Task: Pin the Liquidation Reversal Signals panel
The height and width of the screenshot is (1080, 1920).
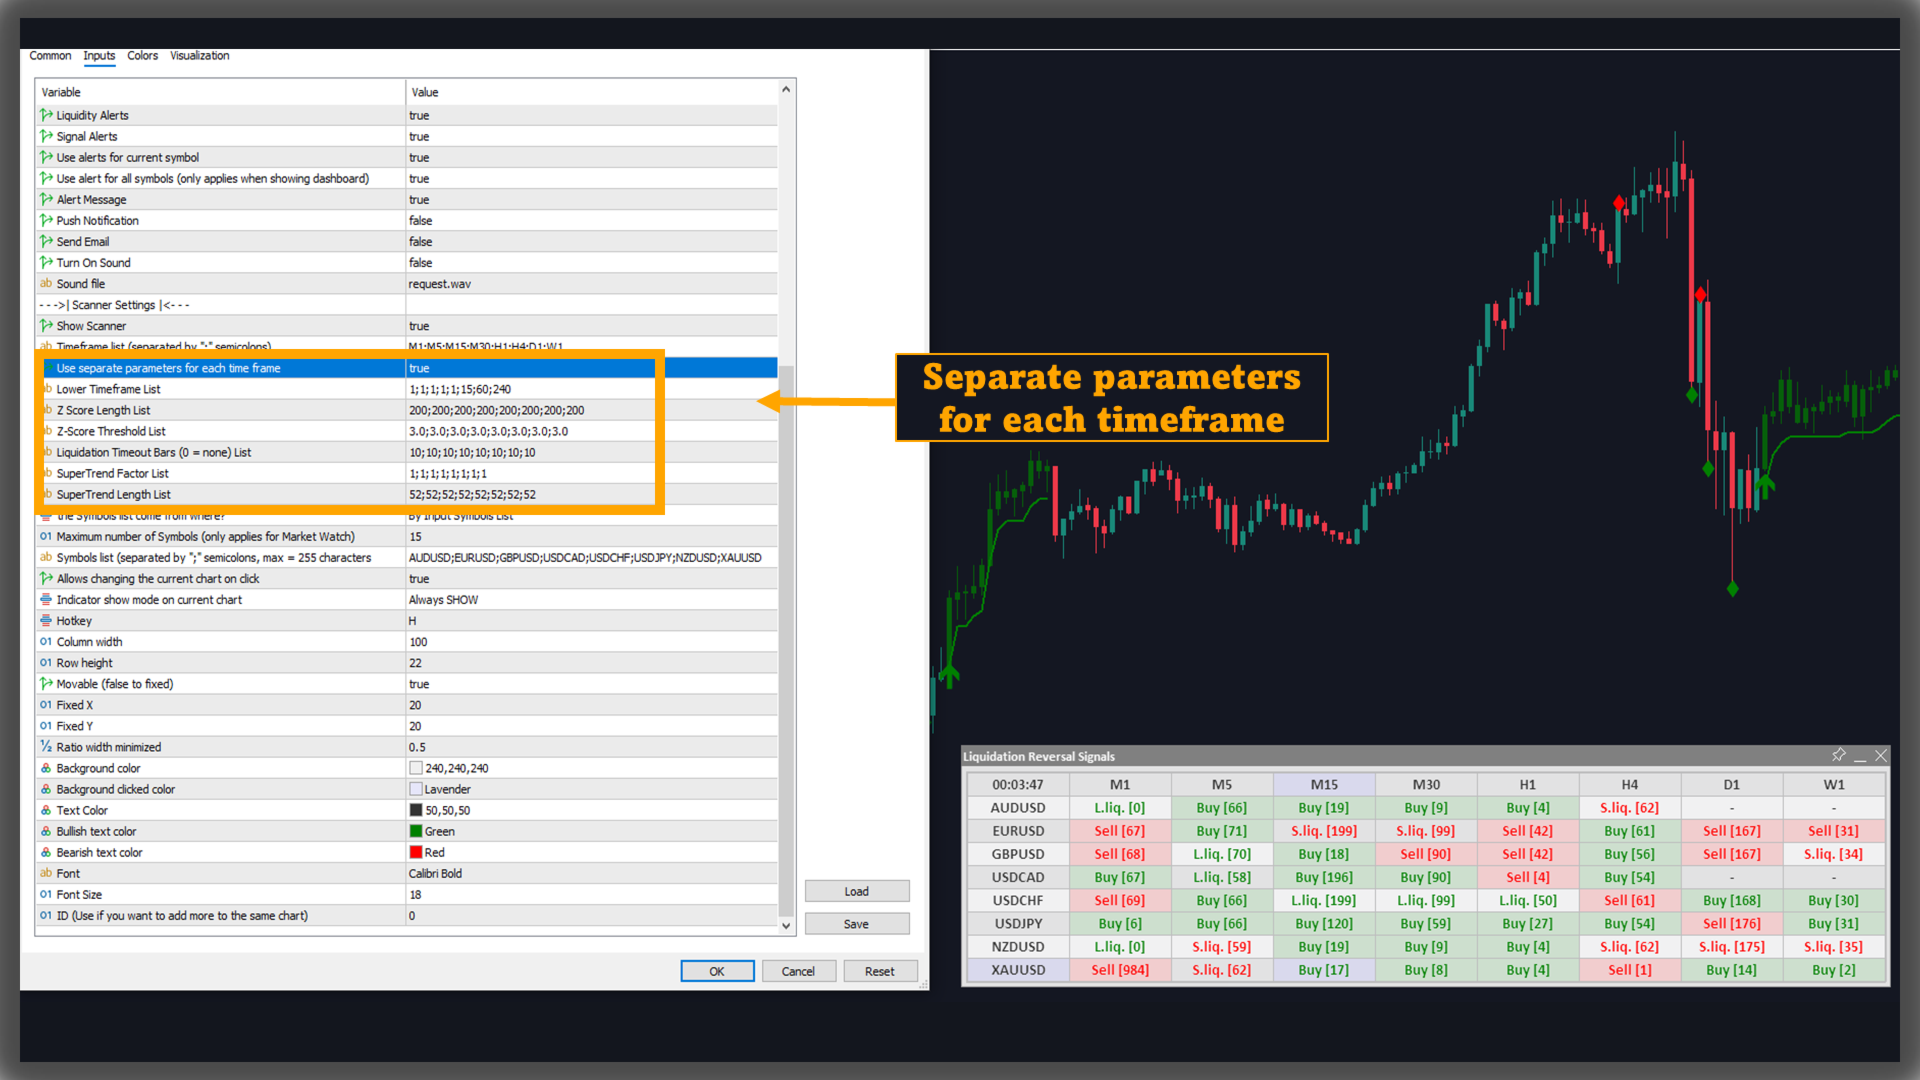Action: [1838, 755]
